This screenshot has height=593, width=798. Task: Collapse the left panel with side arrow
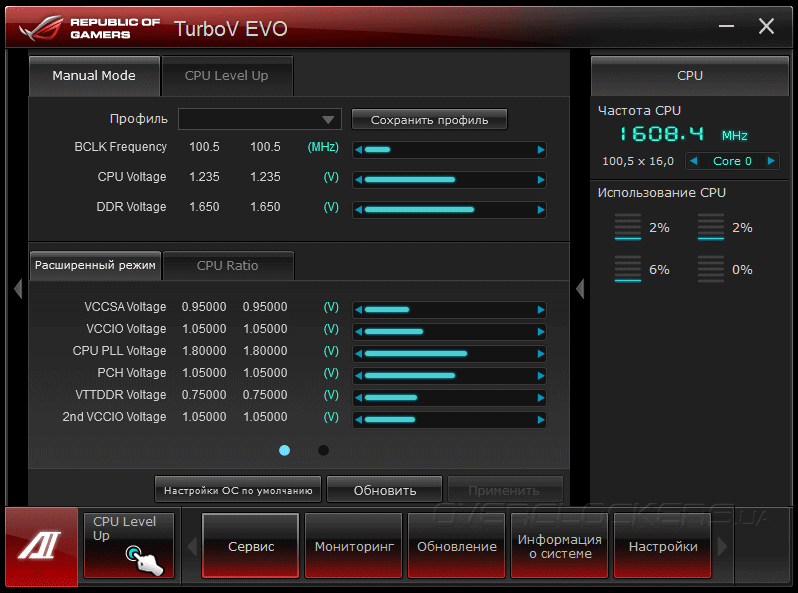18,289
